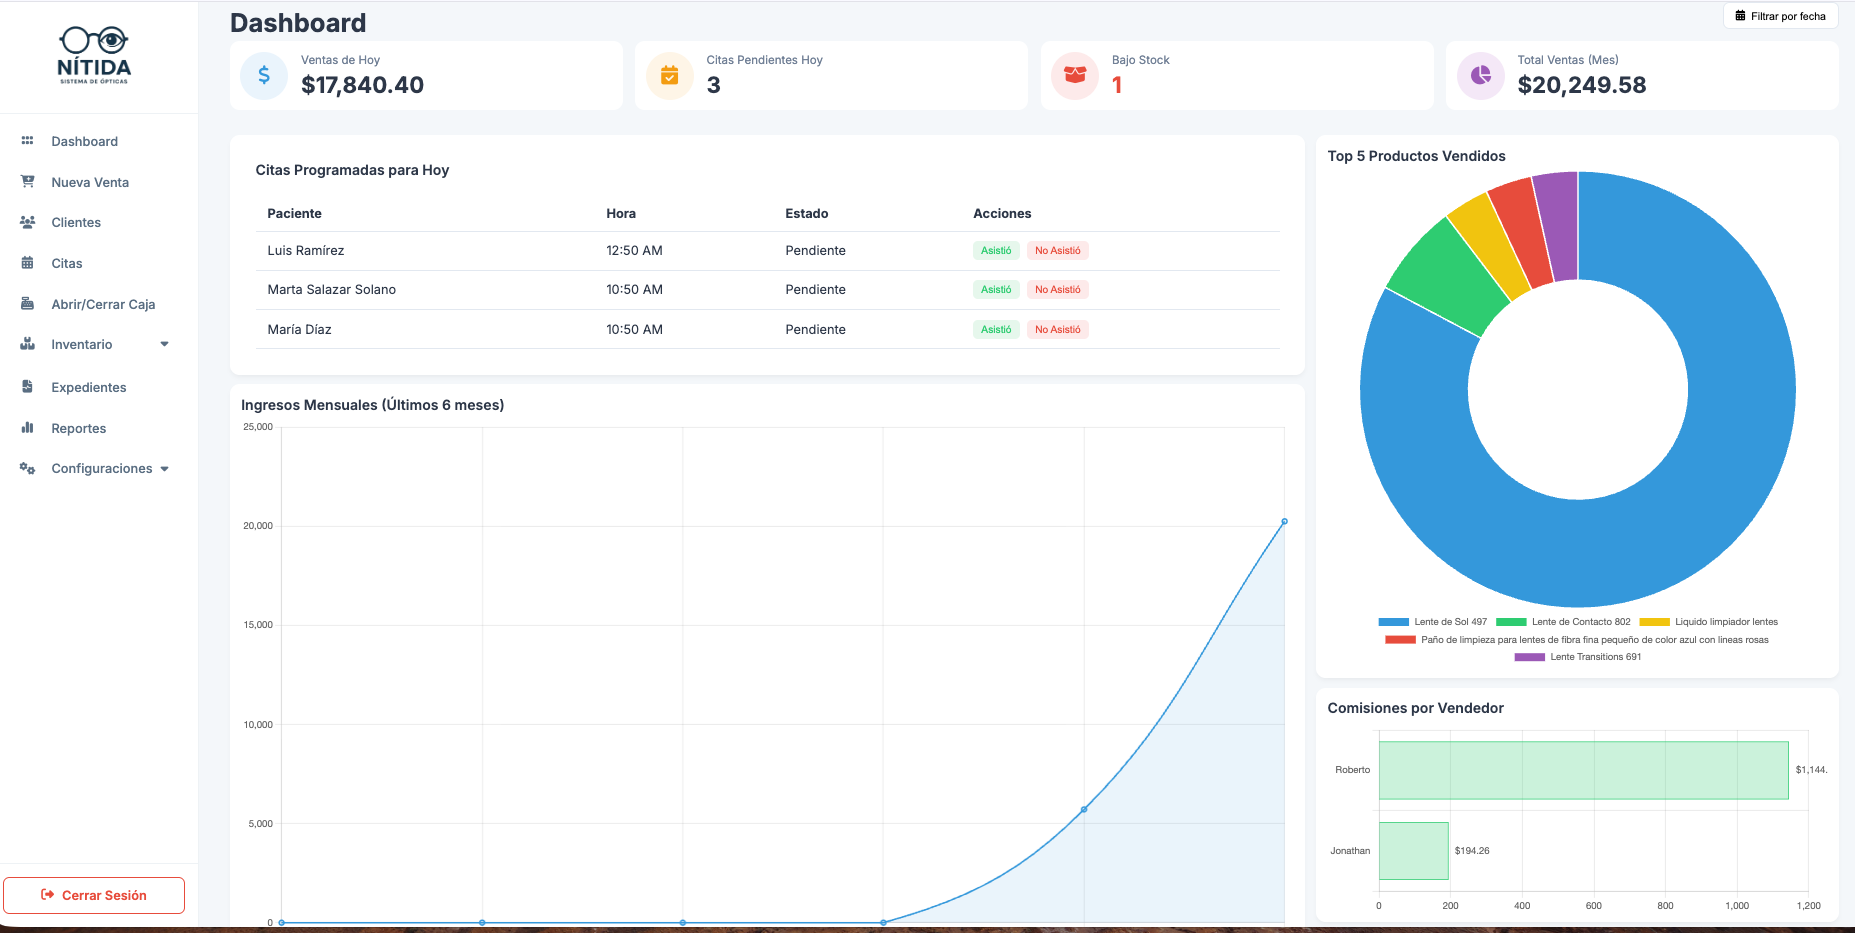Expand the Configuraciones dropdown arrow

coord(165,469)
